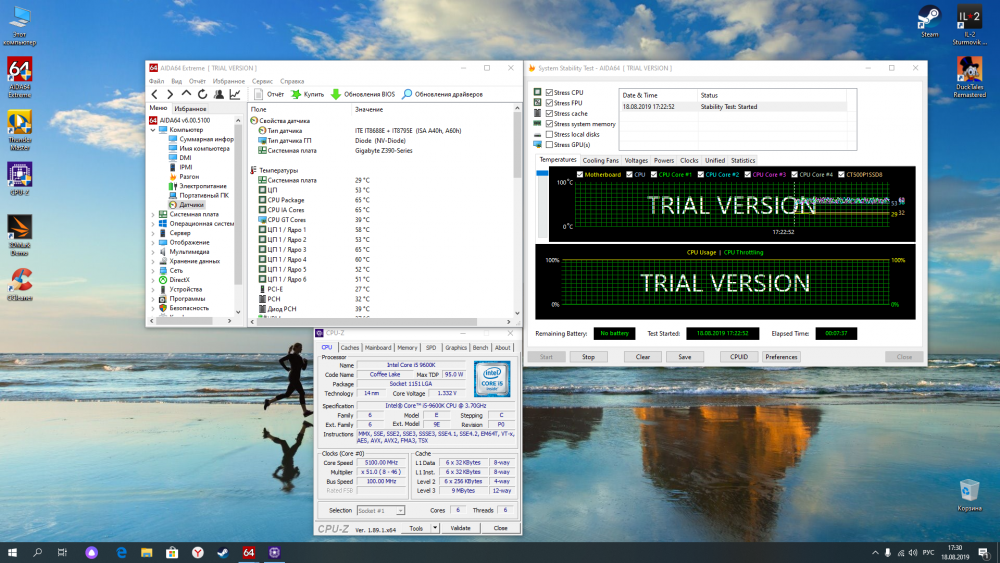This screenshot has width=1000, height=563.
Task: Disable the Stress CPU checkbox
Action: (x=549, y=93)
